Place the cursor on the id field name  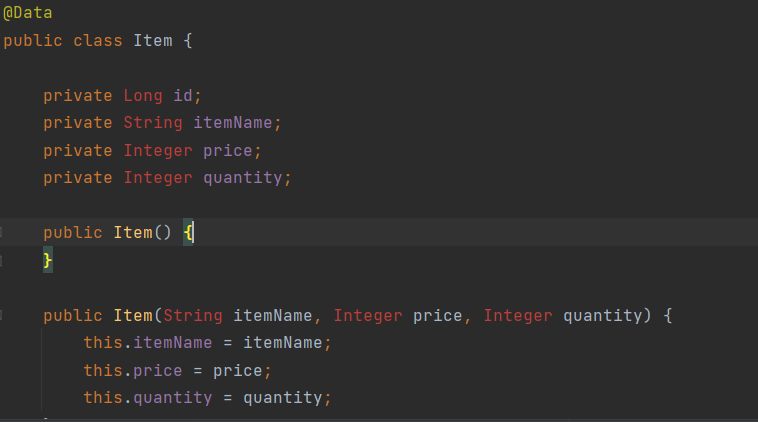pyautogui.click(x=183, y=96)
